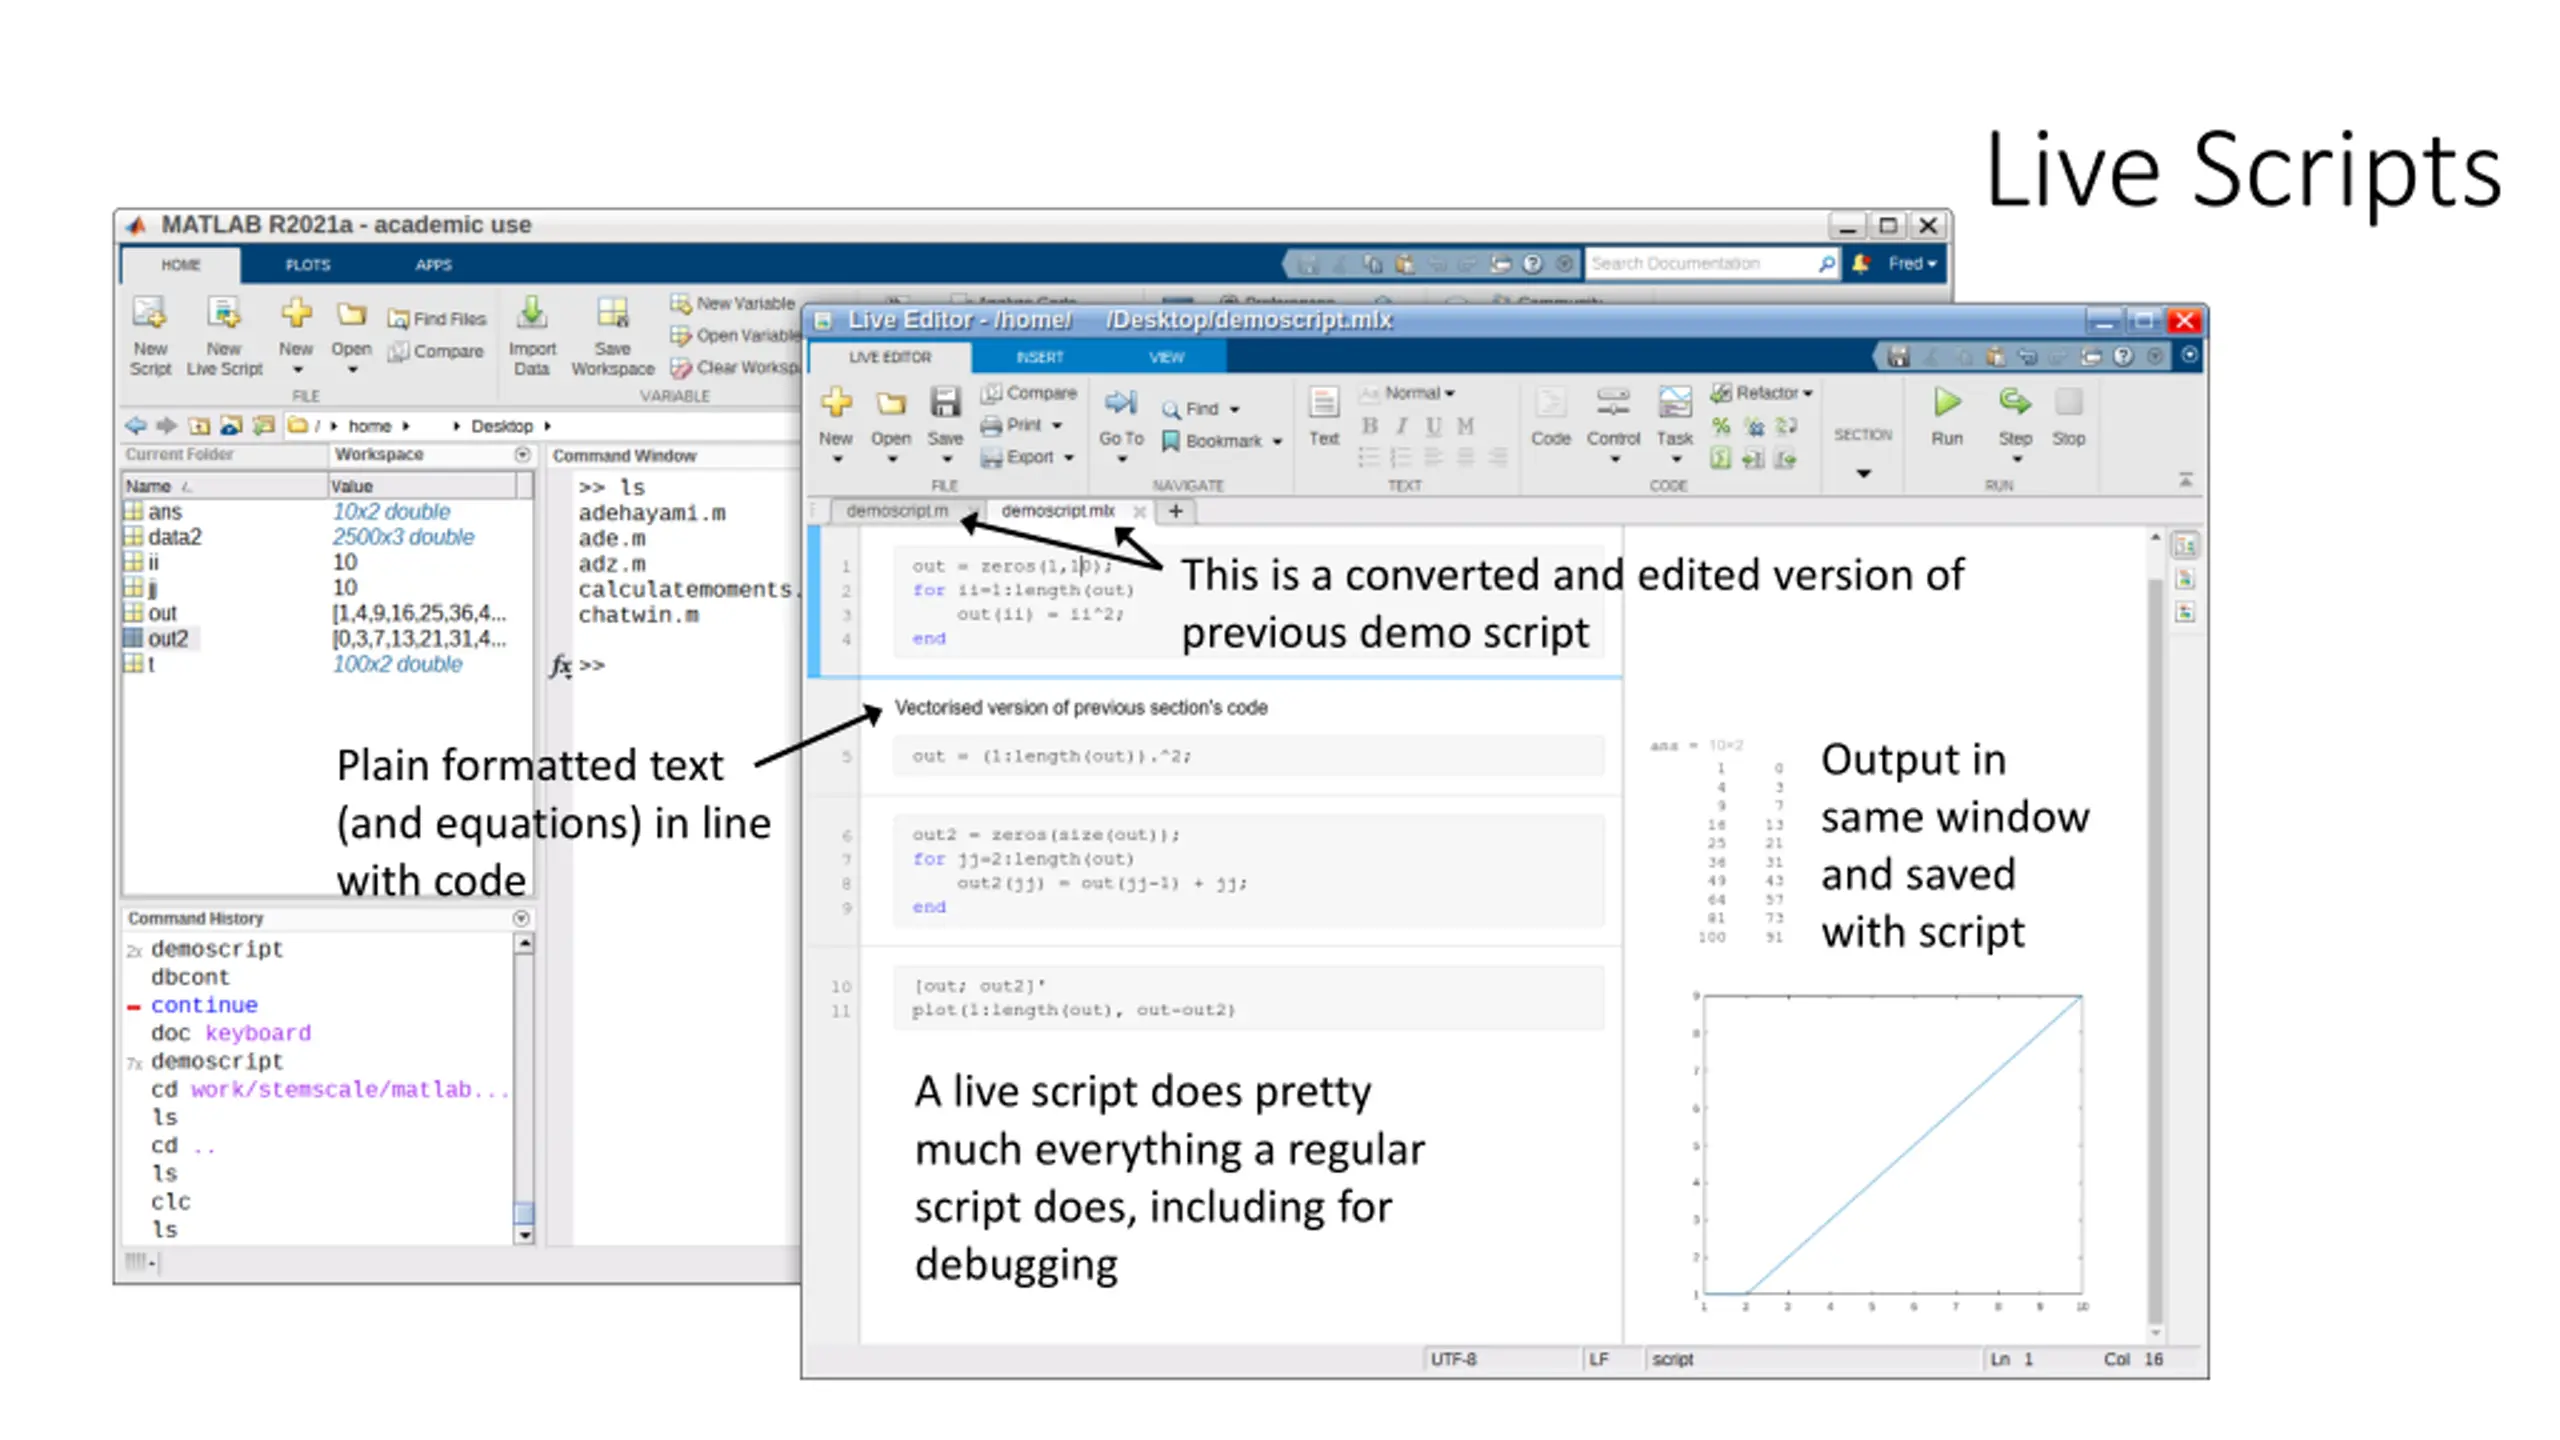Screen dimensions: 2560x1440
Task: Click the Step icon in Run section
Action: point(2014,404)
